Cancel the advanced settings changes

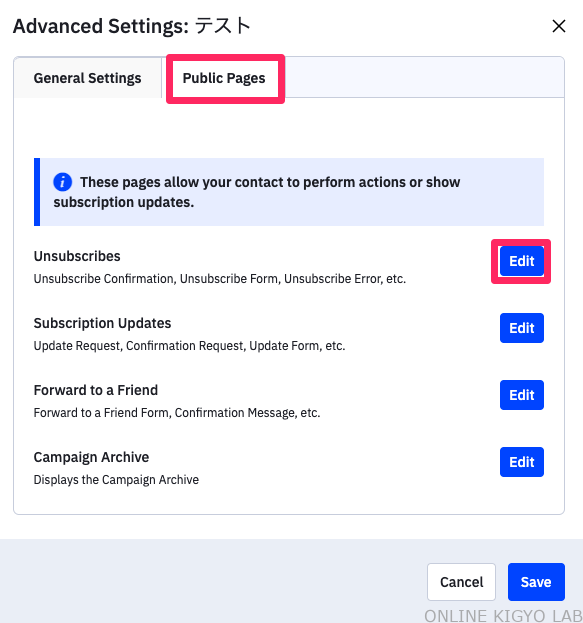click(461, 582)
